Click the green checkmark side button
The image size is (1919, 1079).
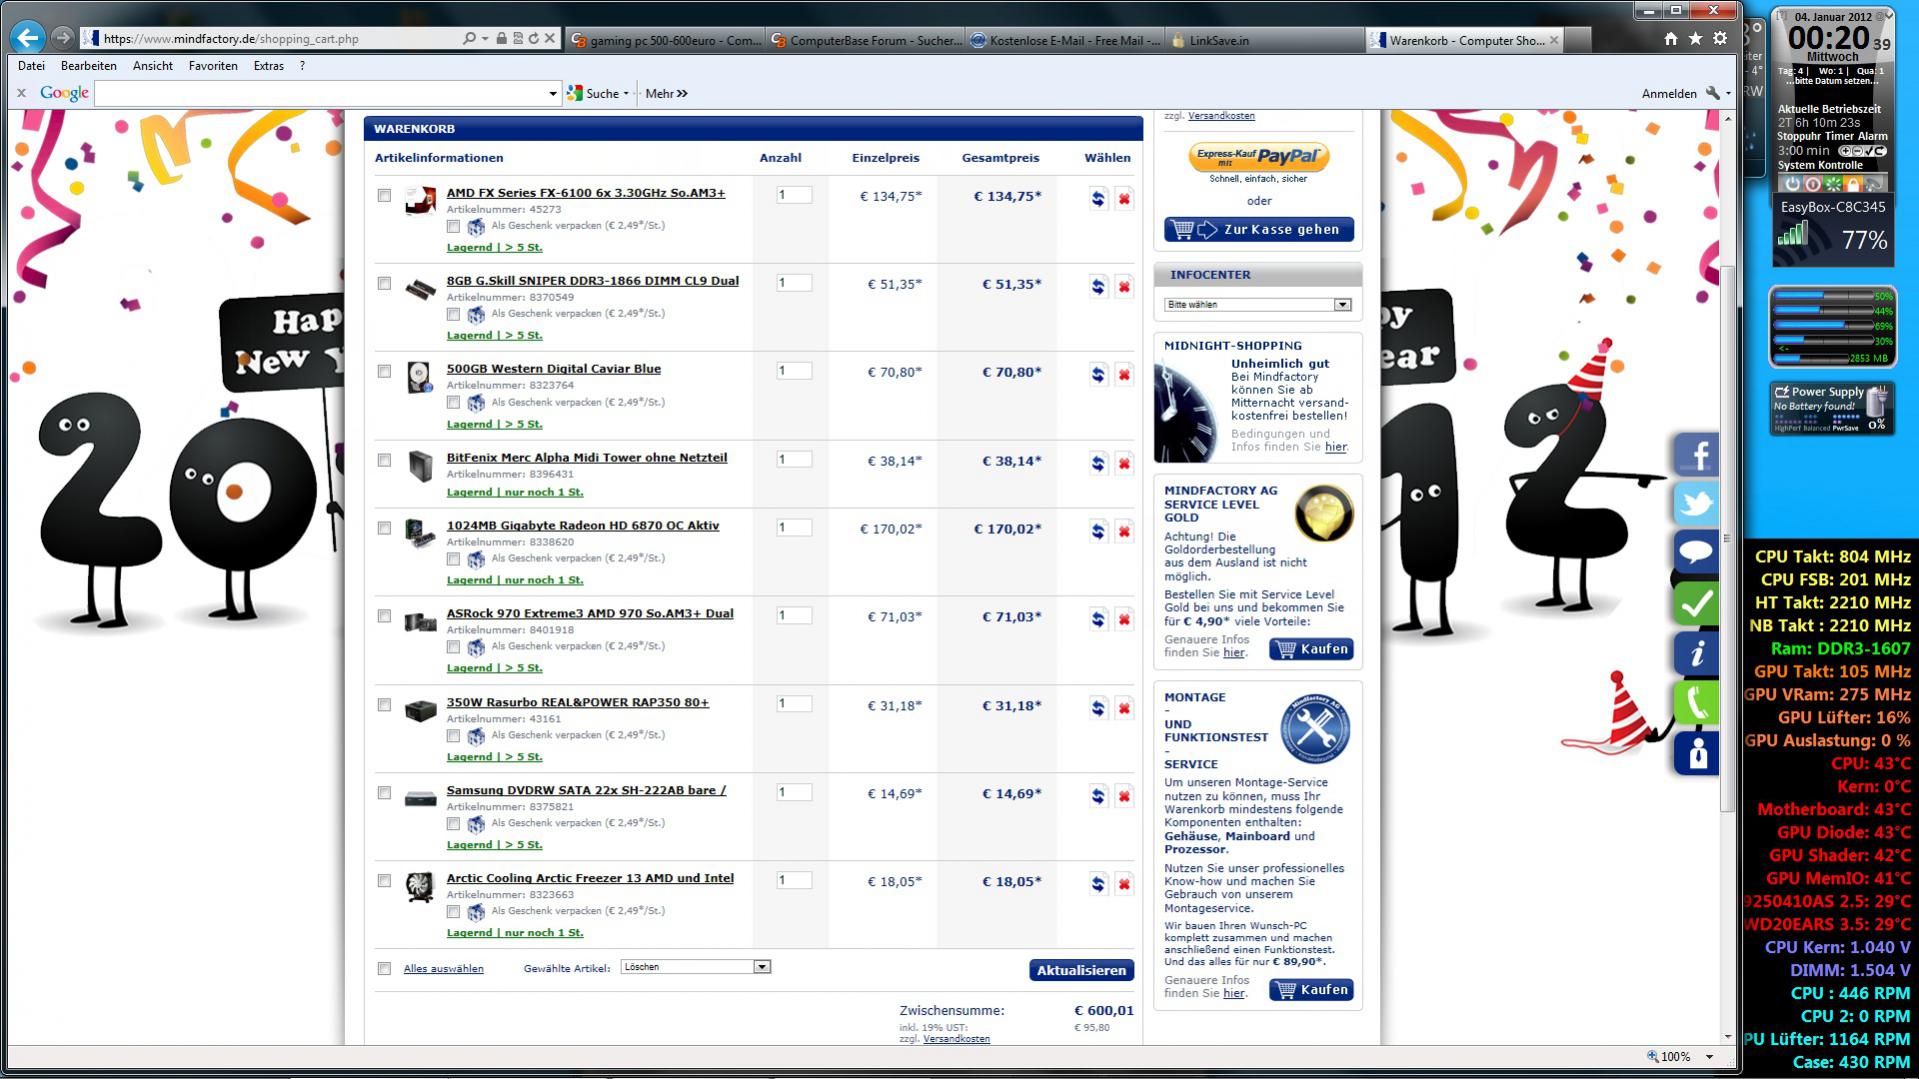pyautogui.click(x=1696, y=603)
